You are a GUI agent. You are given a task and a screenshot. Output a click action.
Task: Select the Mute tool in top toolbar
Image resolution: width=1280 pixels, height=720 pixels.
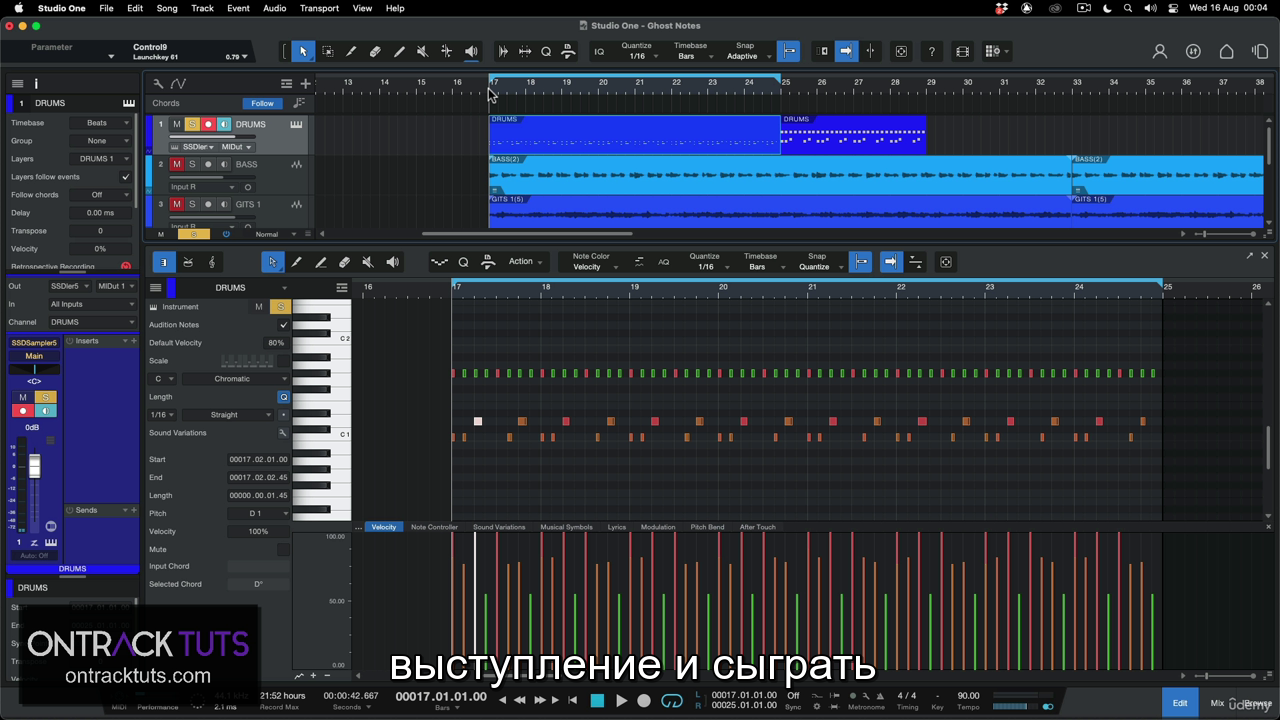[422, 52]
